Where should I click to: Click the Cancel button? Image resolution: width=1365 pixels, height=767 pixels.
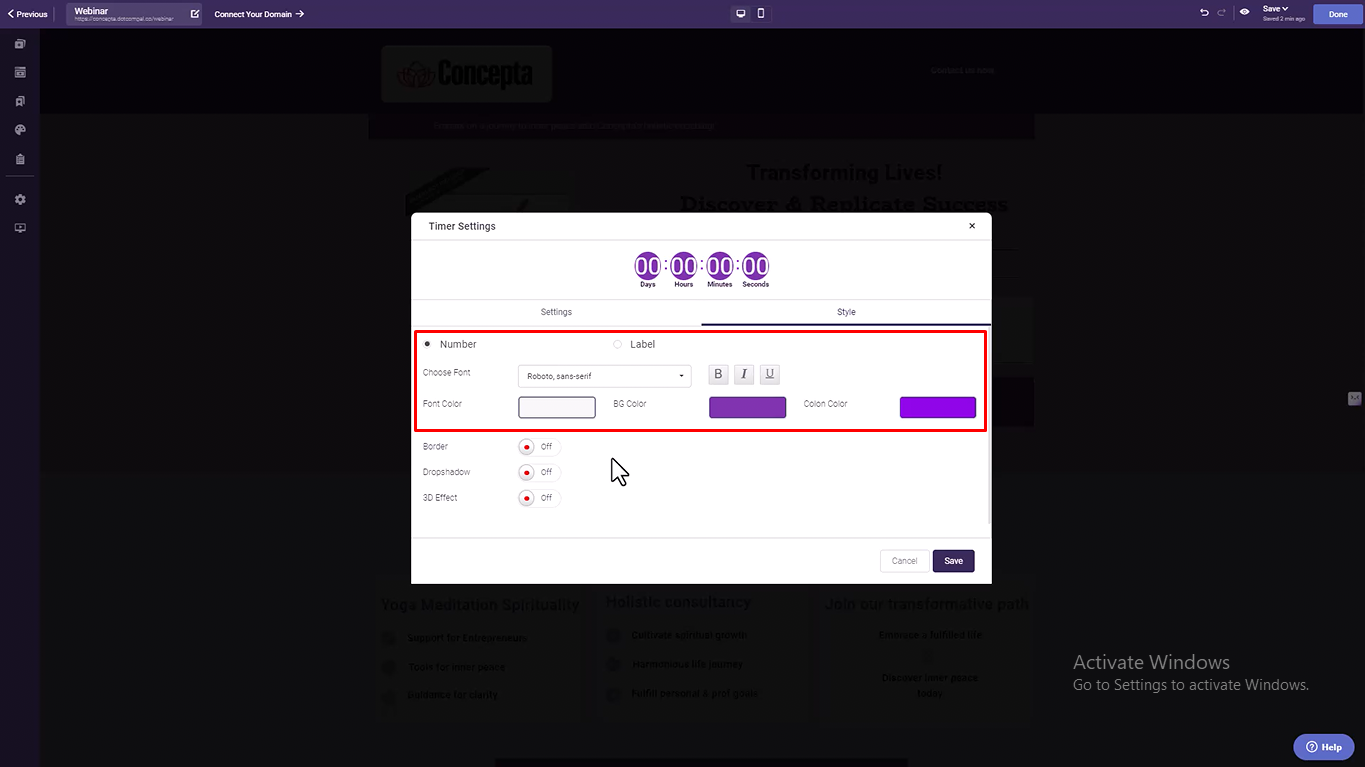[904, 561]
